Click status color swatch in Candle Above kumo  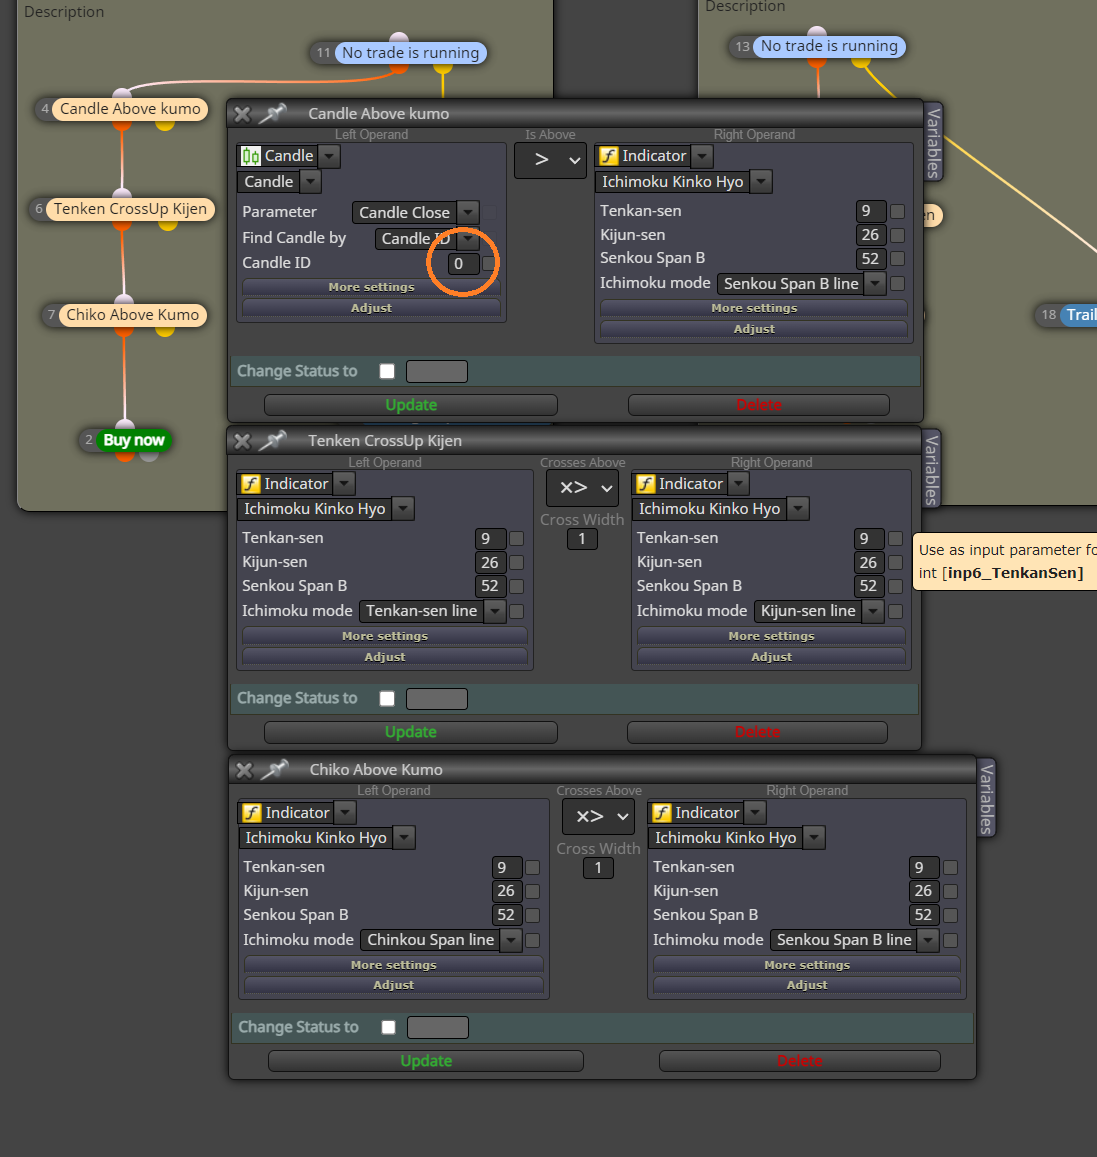click(x=437, y=371)
